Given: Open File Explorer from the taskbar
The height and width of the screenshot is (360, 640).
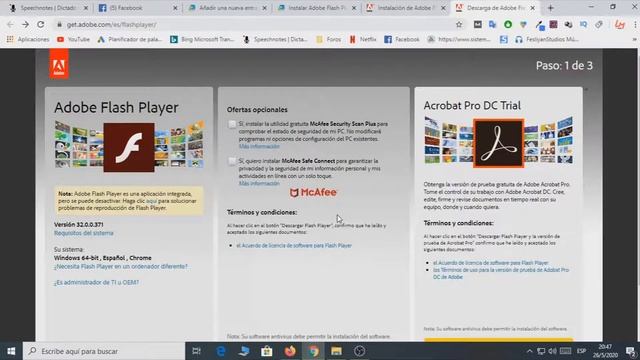Looking at the screenshot, I should (x=336, y=351).
